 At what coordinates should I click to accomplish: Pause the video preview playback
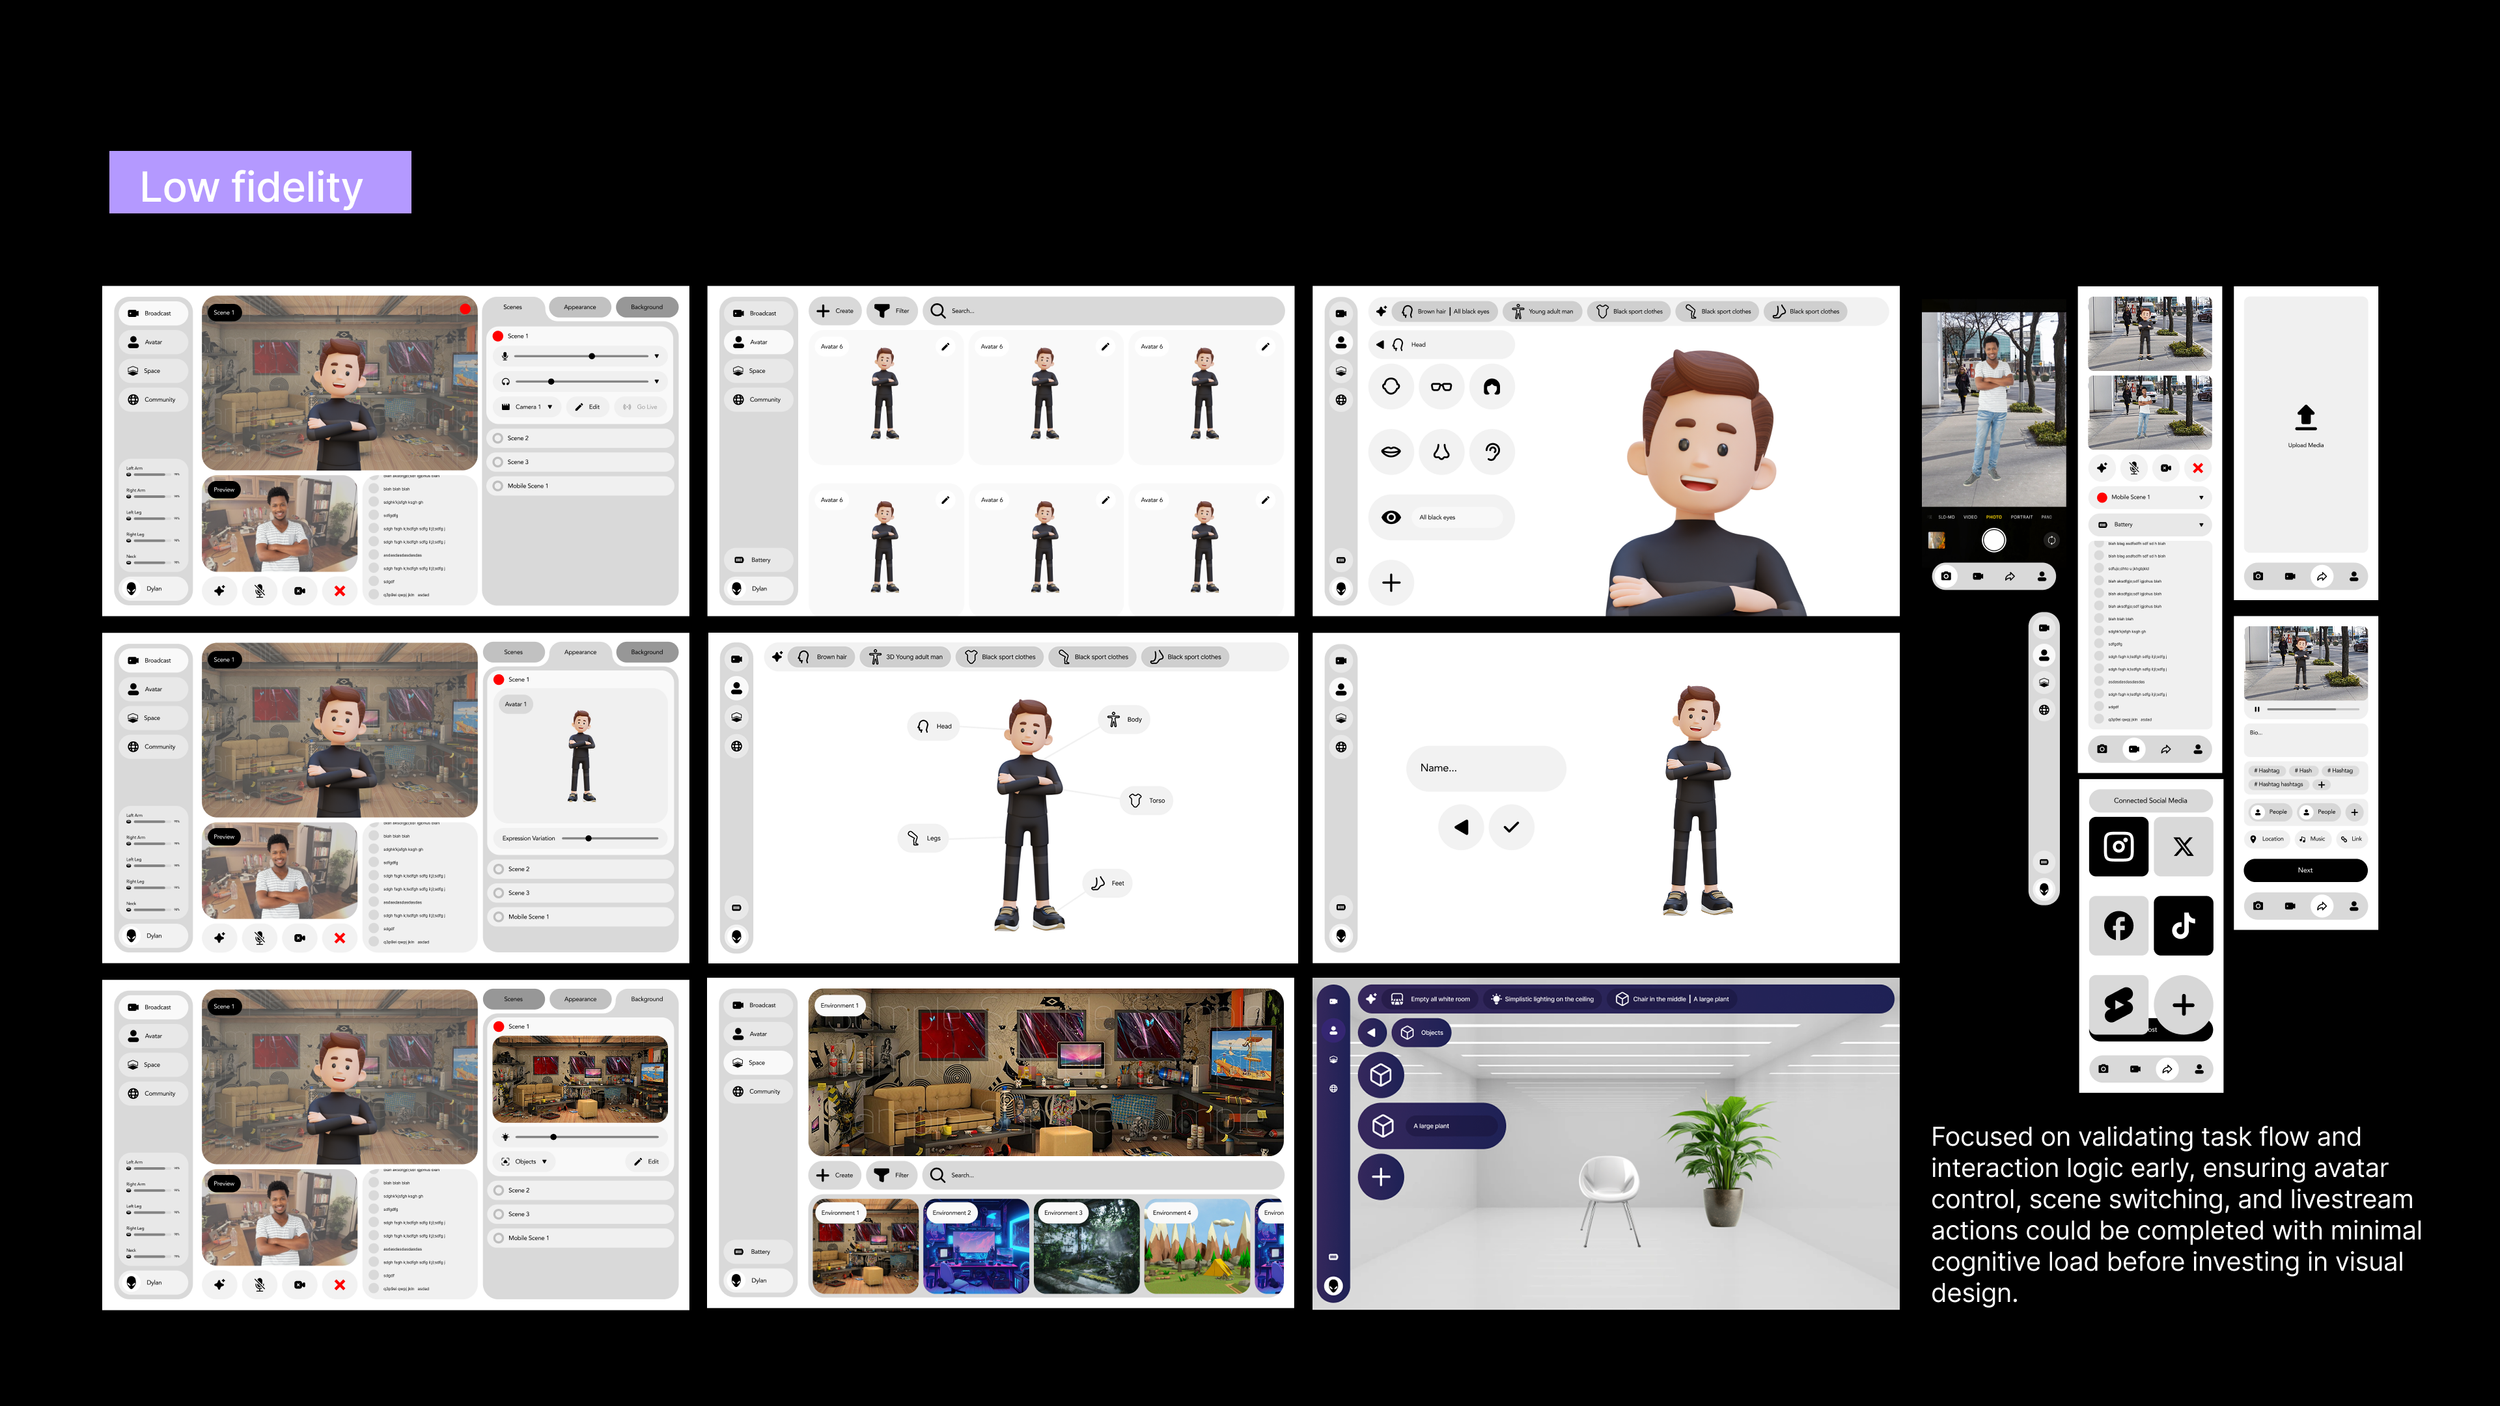pos(2257,709)
